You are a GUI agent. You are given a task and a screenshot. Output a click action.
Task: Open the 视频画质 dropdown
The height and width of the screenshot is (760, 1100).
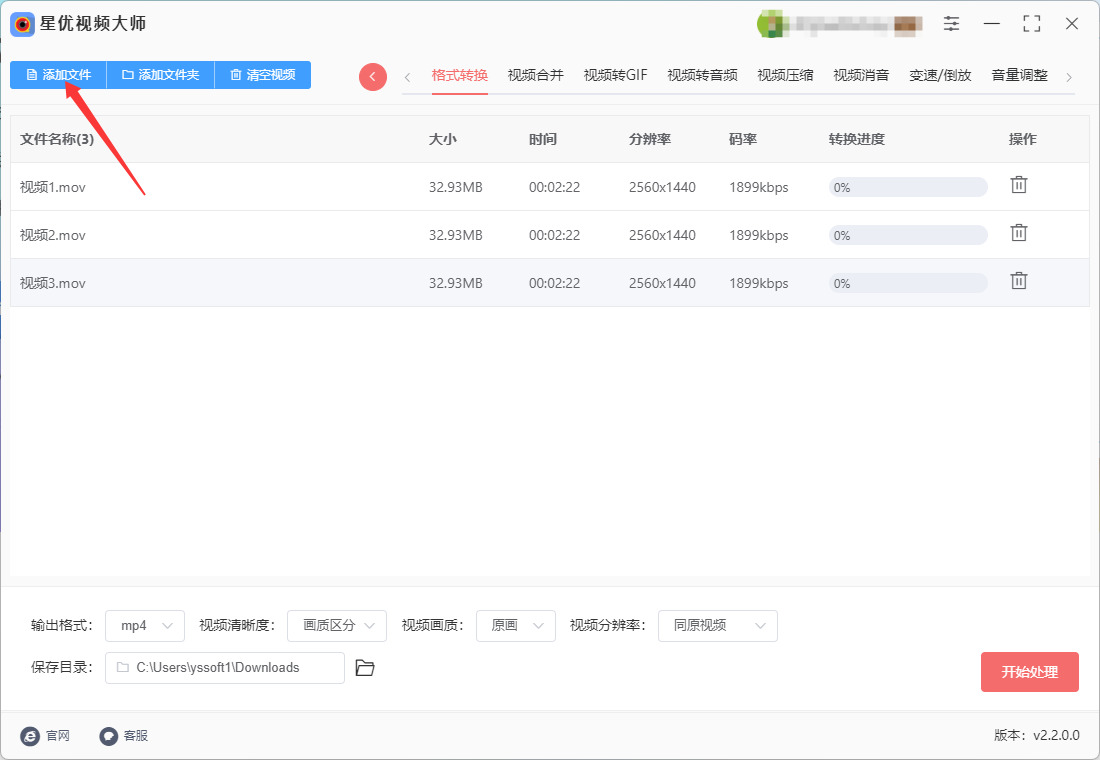pyautogui.click(x=516, y=626)
